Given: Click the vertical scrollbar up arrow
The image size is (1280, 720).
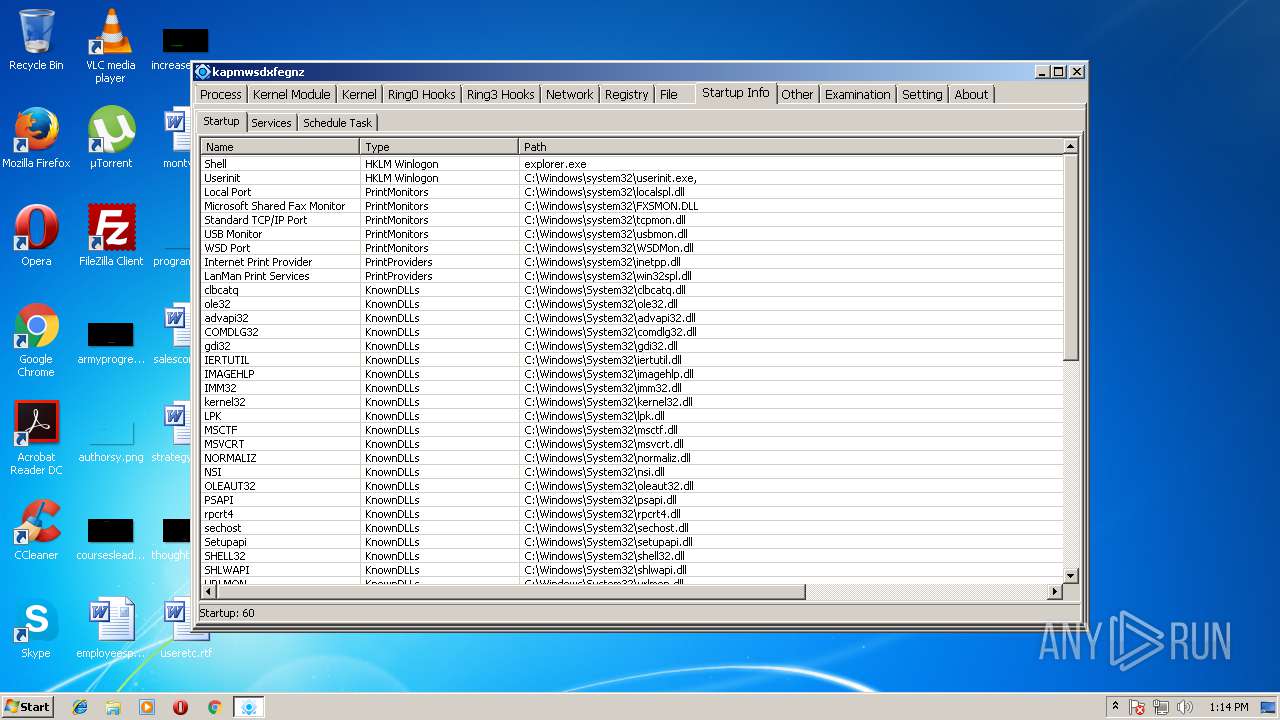Looking at the screenshot, I should pyautogui.click(x=1070, y=146).
